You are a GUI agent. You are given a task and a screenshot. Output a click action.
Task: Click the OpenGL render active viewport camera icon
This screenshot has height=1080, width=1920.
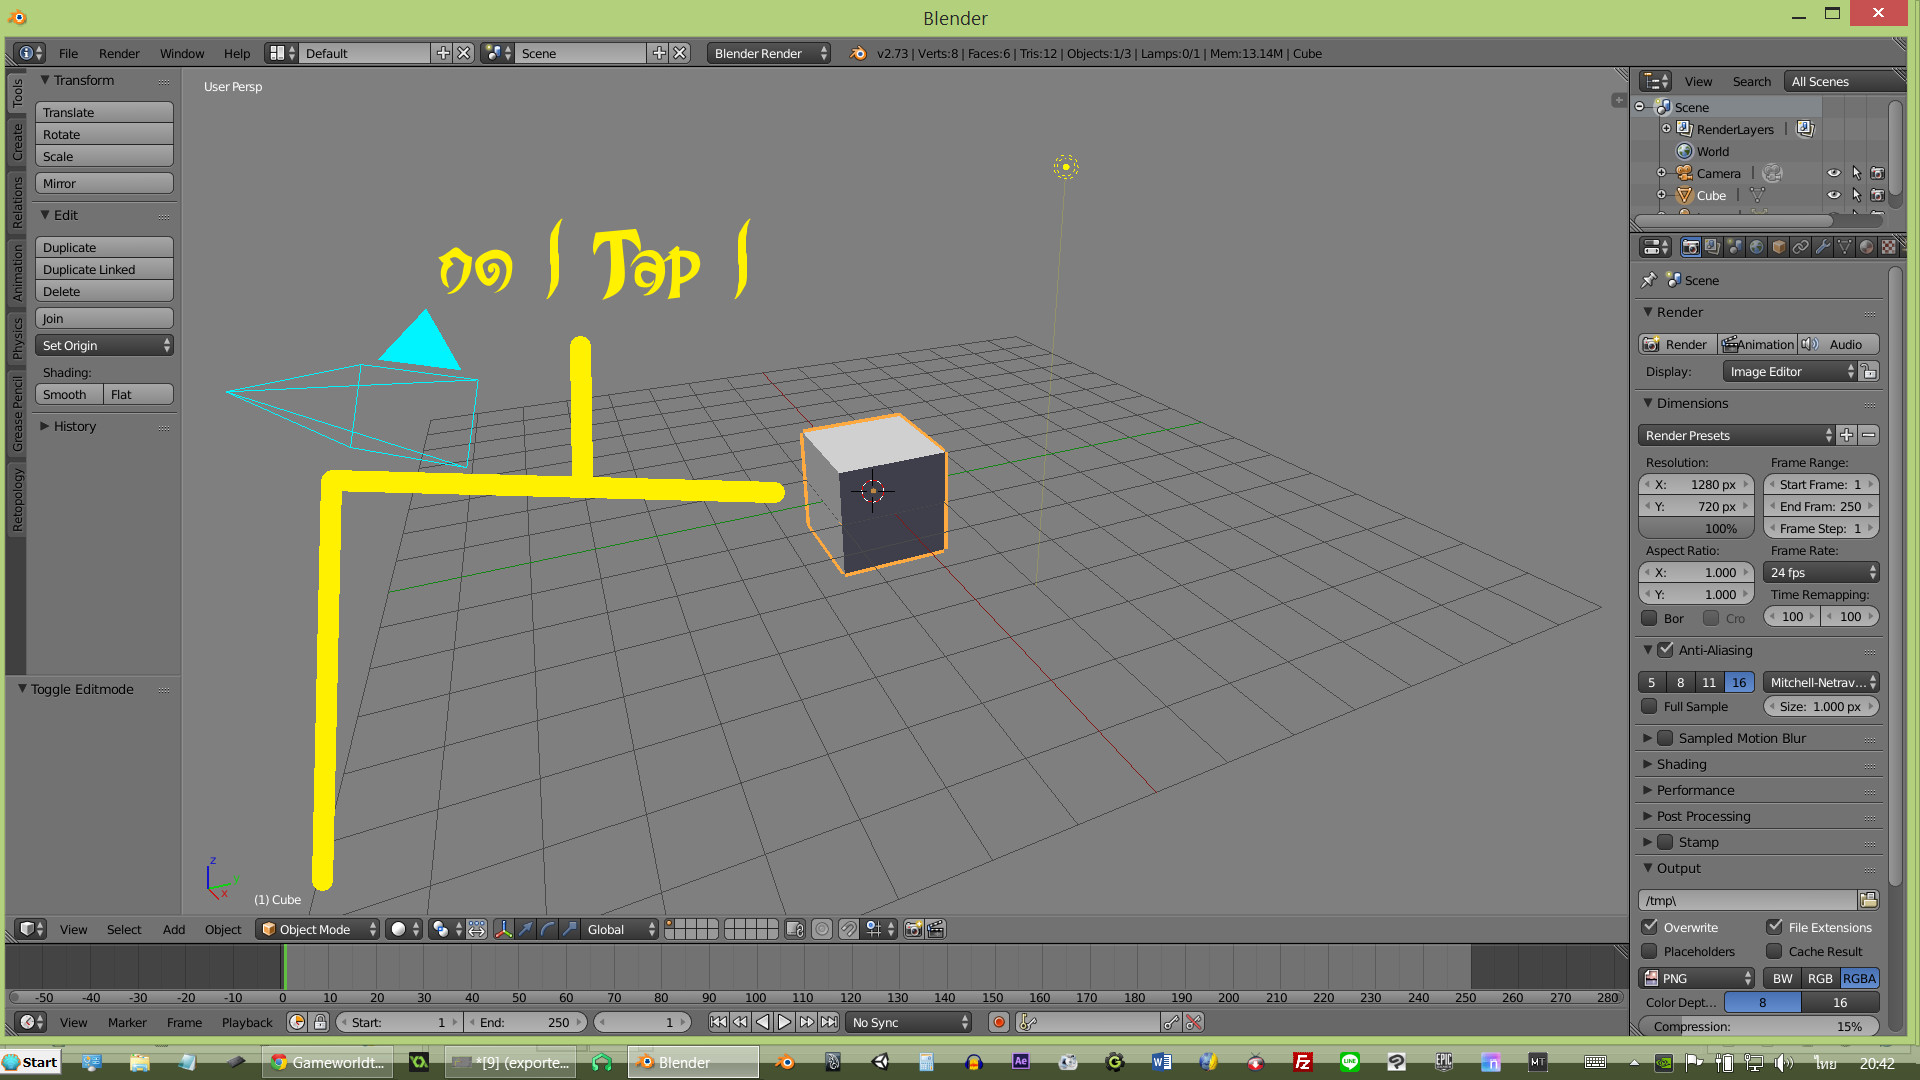pyautogui.click(x=913, y=929)
